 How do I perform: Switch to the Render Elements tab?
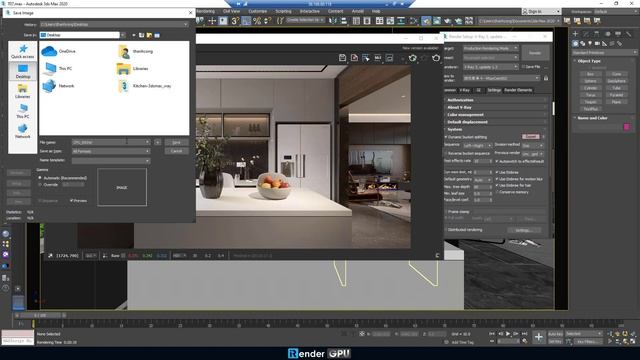518,90
